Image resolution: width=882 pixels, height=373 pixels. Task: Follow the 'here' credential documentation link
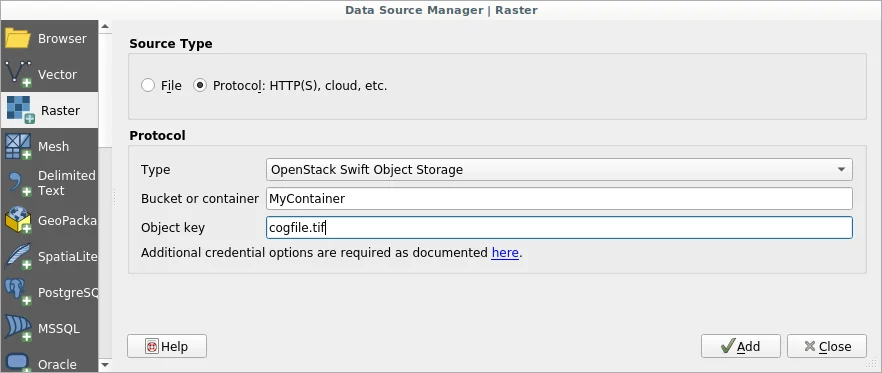pos(505,253)
